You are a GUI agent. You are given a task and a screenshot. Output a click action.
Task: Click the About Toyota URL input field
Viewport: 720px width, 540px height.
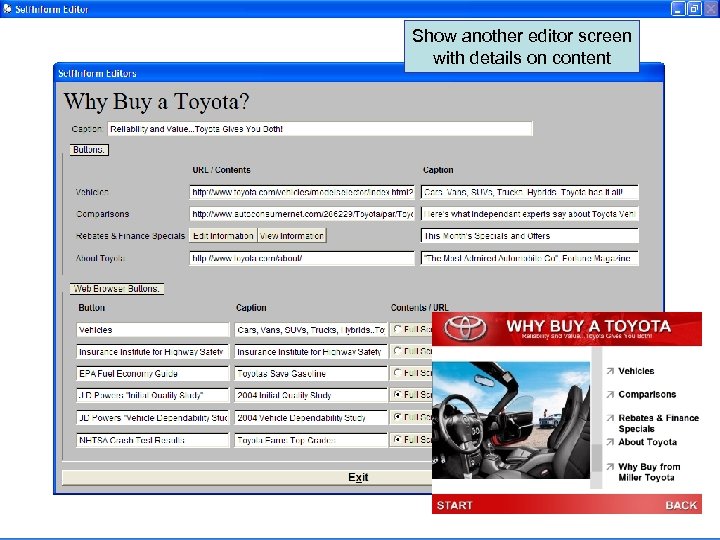302,258
